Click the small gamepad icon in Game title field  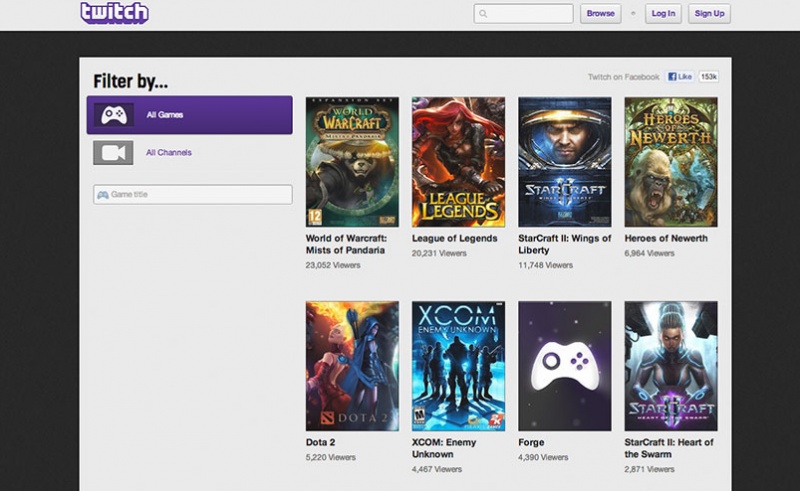[x=102, y=194]
